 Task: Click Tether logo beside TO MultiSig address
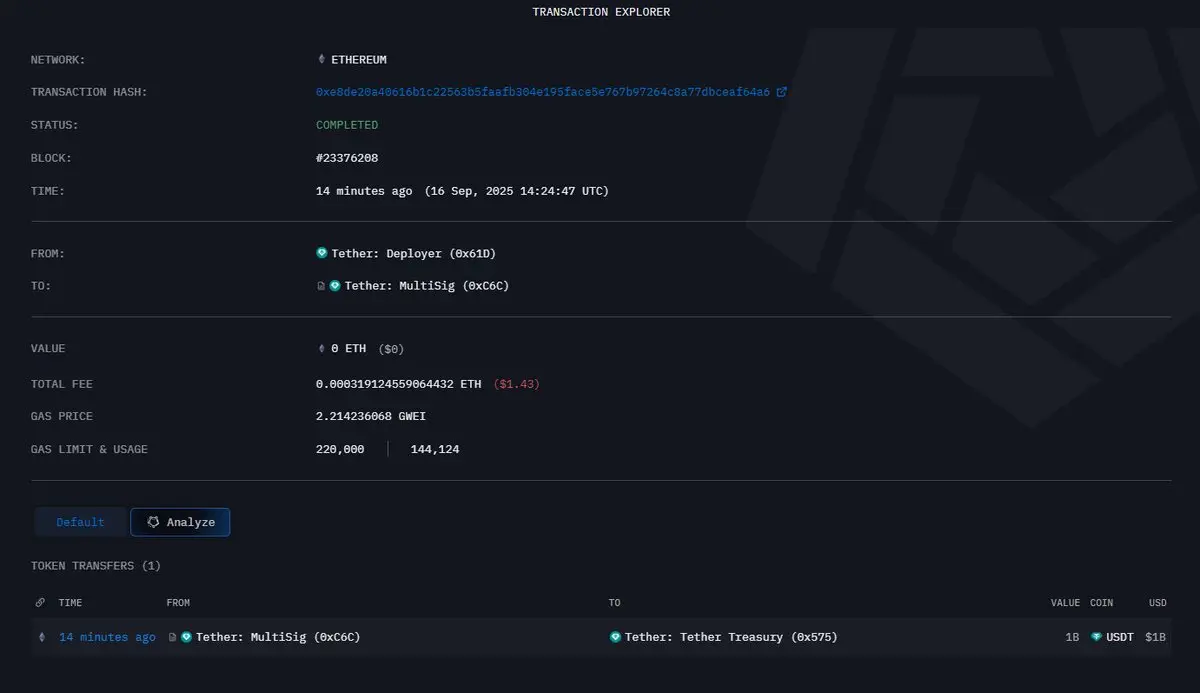335,286
